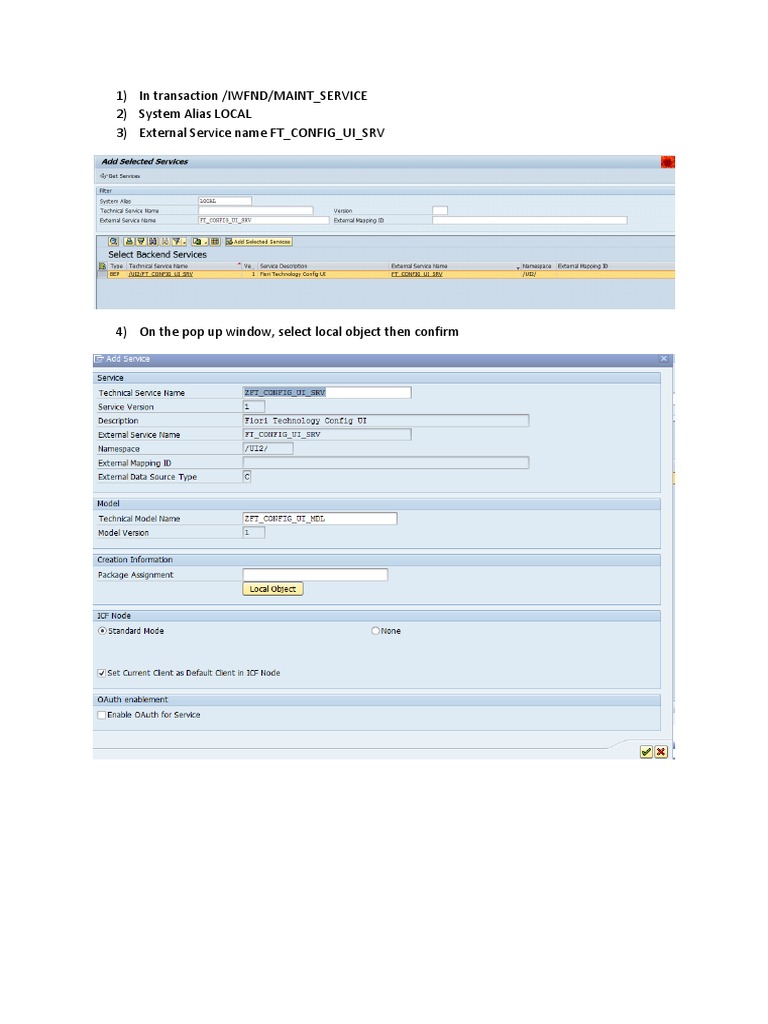Click the External Service Name column header
Screen dimensions: 768x1024
click(x=455, y=266)
